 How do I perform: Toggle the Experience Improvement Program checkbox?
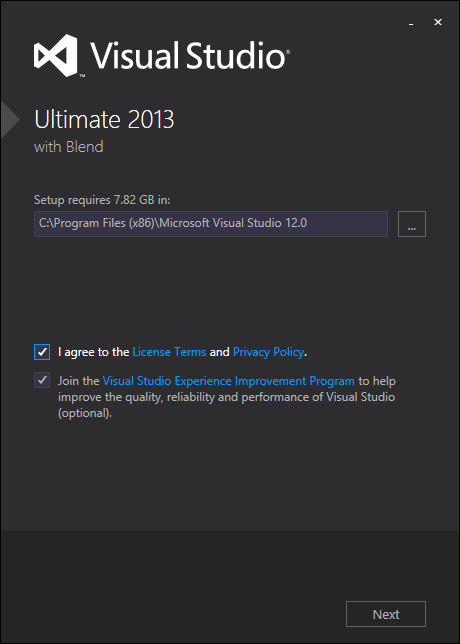[x=42, y=380]
